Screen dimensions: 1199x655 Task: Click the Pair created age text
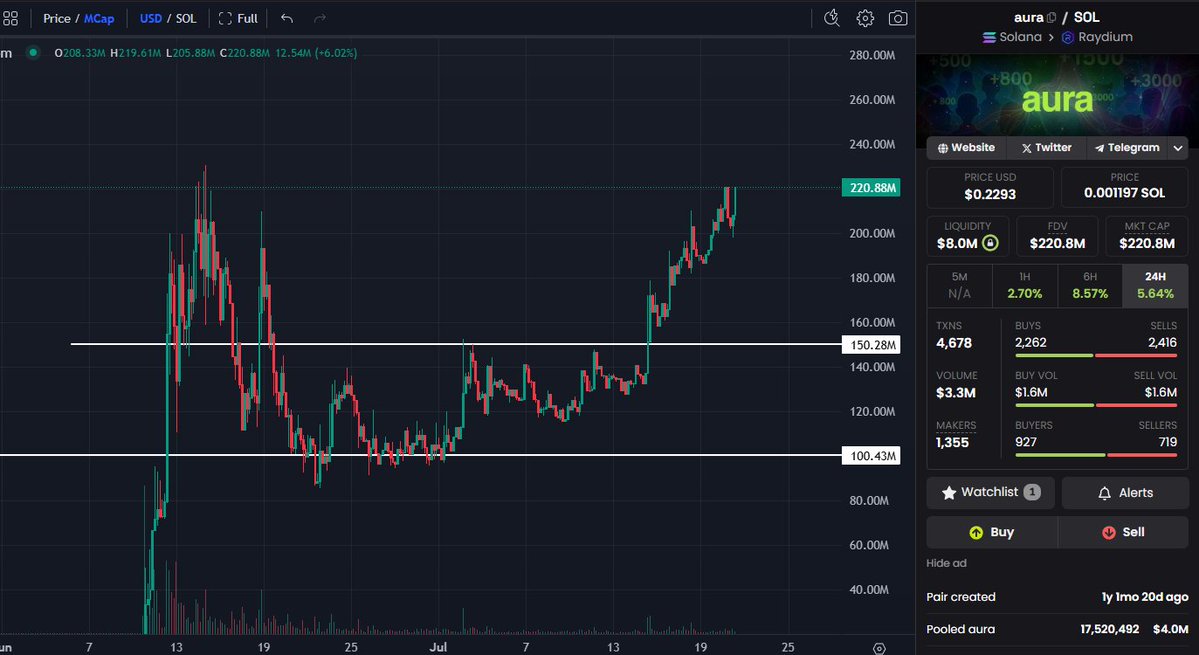[1145, 597]
